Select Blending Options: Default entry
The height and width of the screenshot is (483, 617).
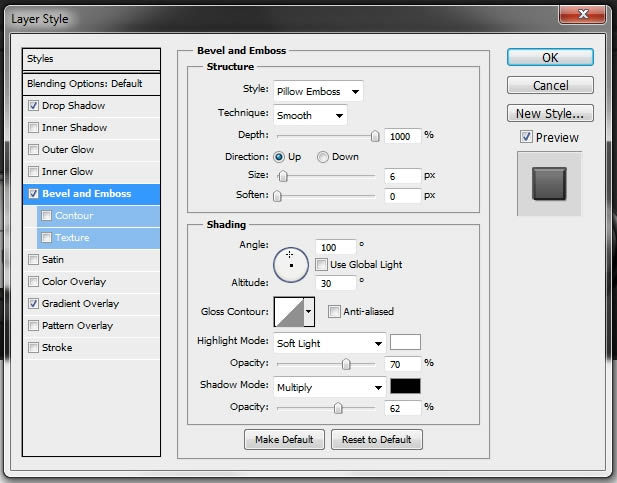point(91,83)
